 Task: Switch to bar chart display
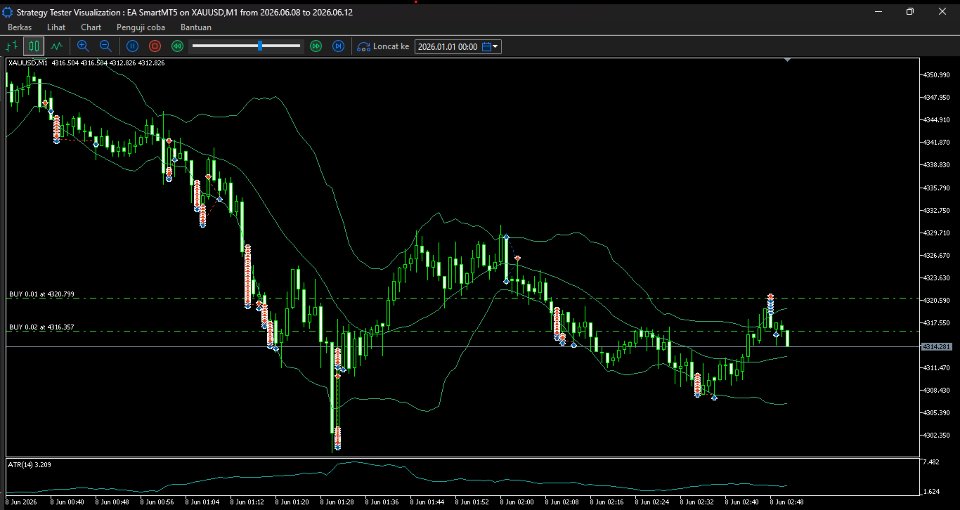click(12, 46)
